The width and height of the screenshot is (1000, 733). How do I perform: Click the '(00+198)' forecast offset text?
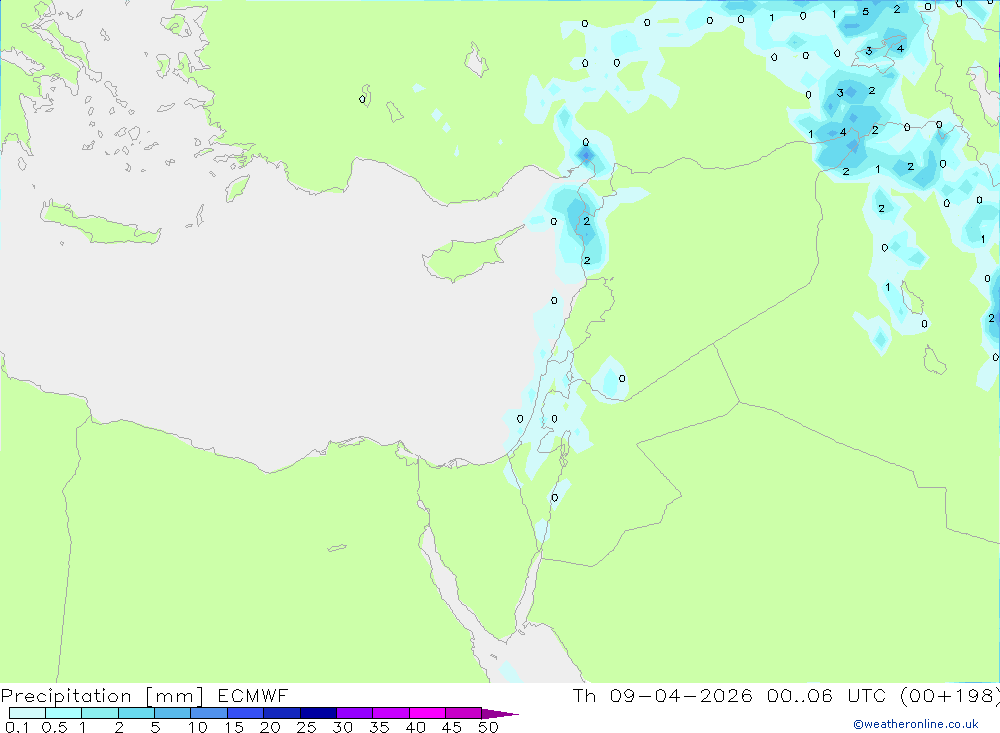pos(950,695)
